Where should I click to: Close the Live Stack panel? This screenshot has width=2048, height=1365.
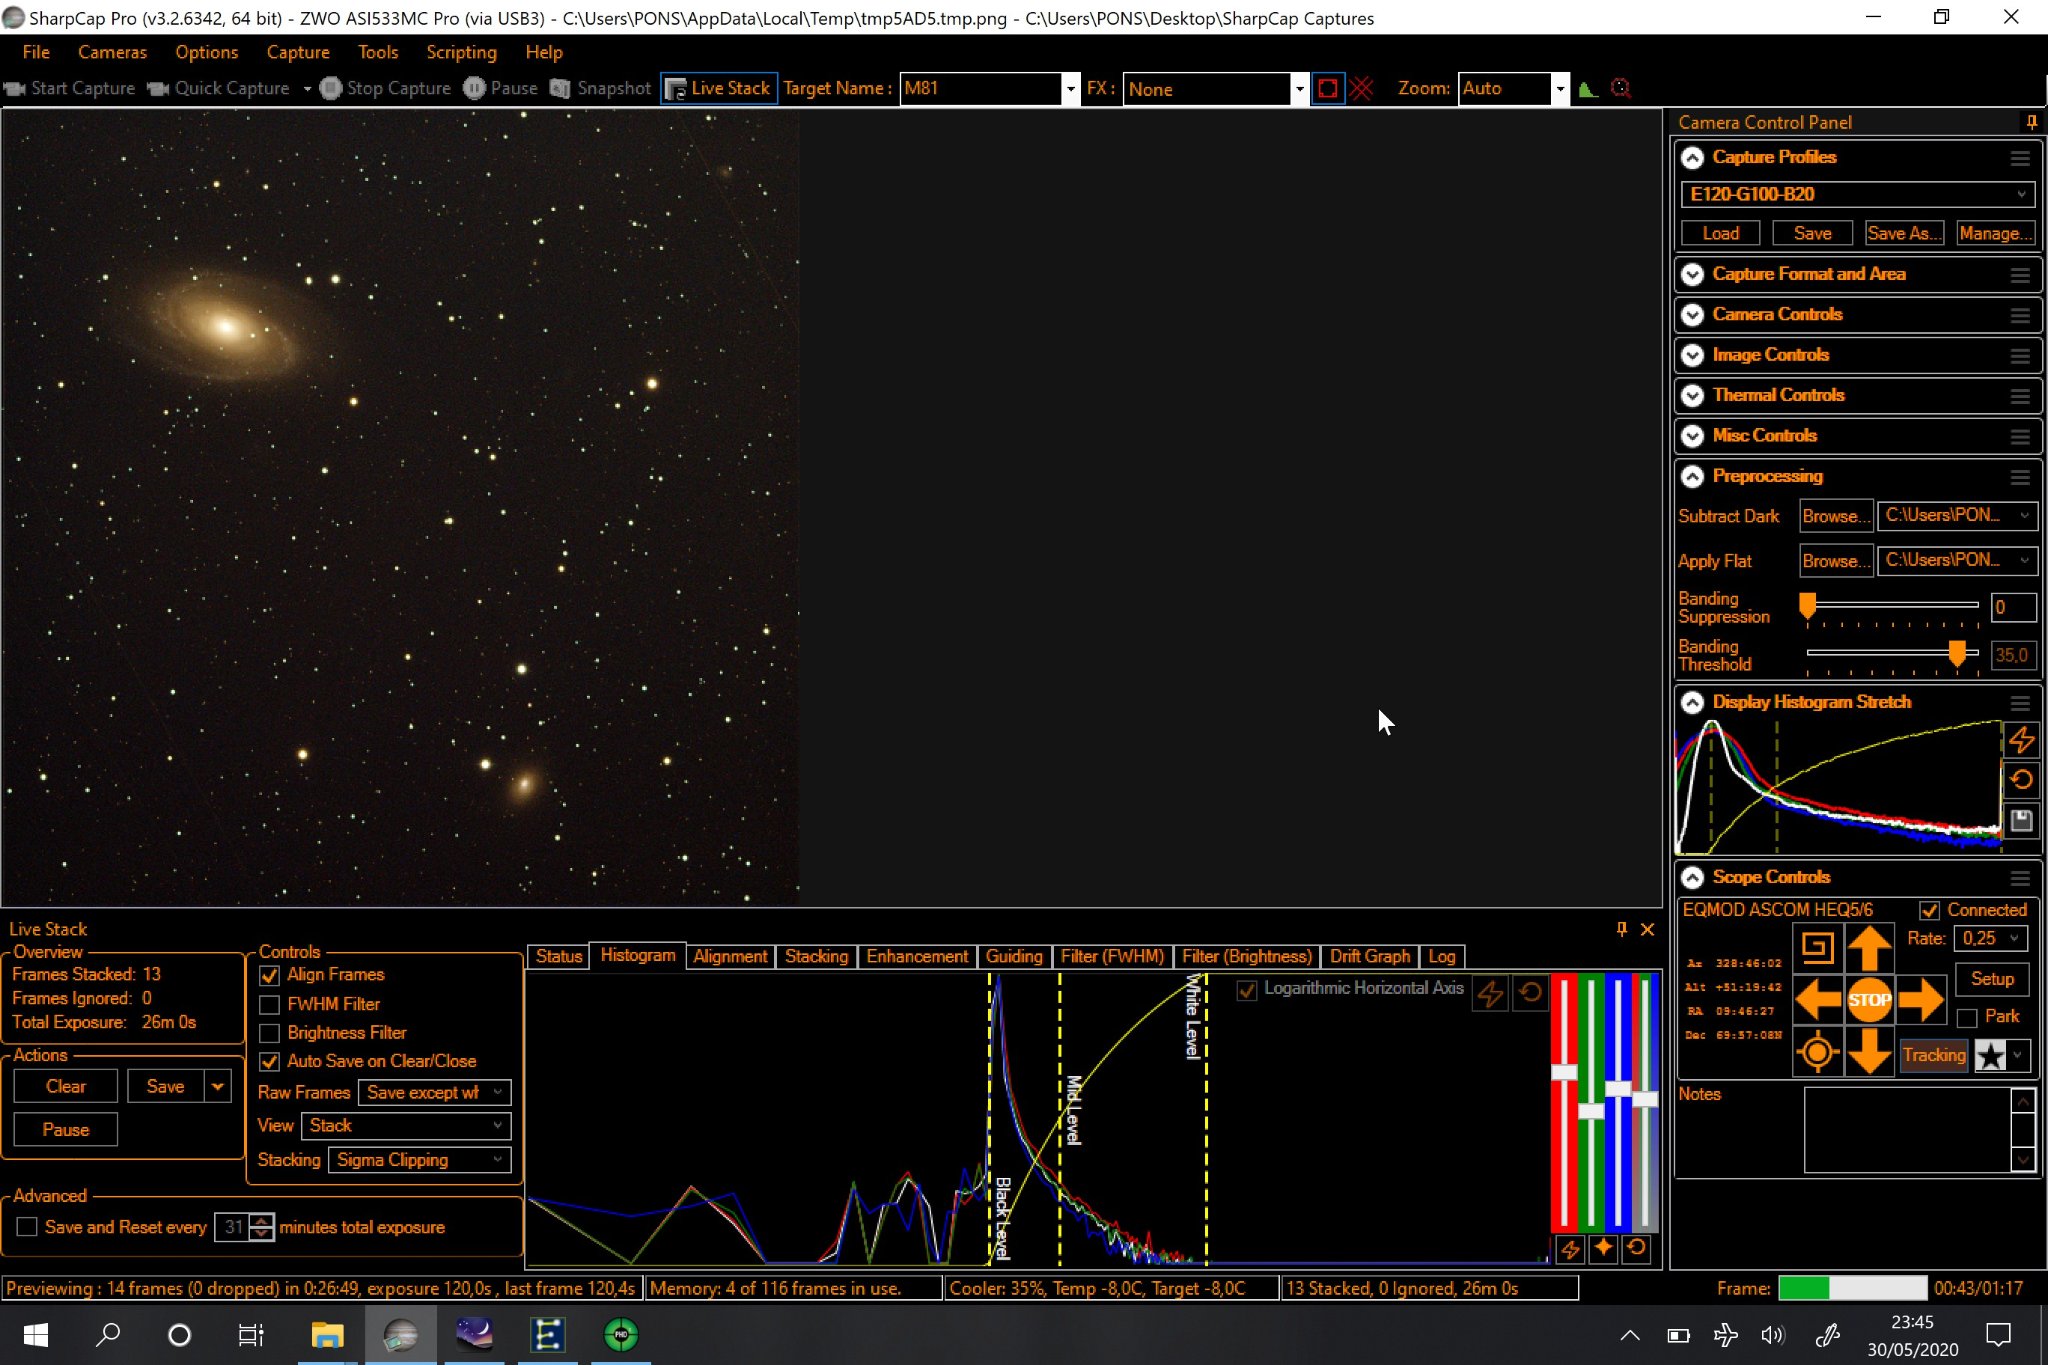coord(1648,929)
